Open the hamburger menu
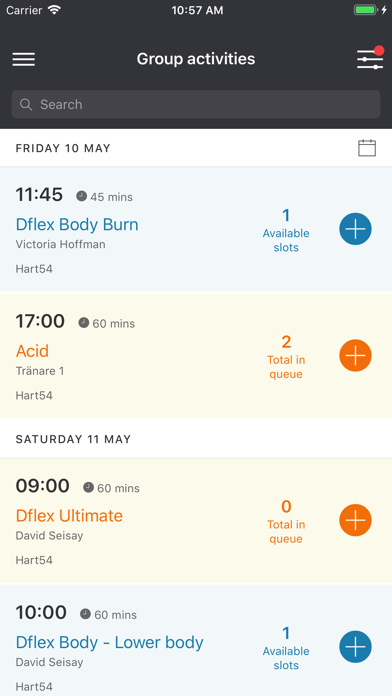Screen dimensions: 392x696 pos(24,59)
